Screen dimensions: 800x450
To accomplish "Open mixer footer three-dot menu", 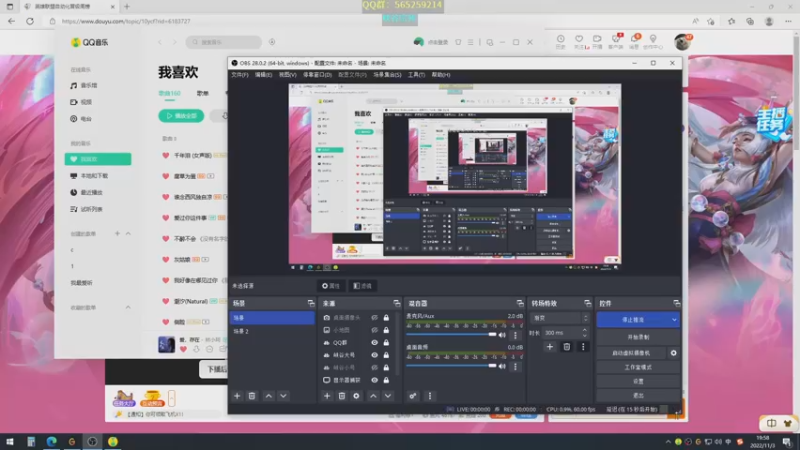I will pyautogui.click(x=430, y=396).
